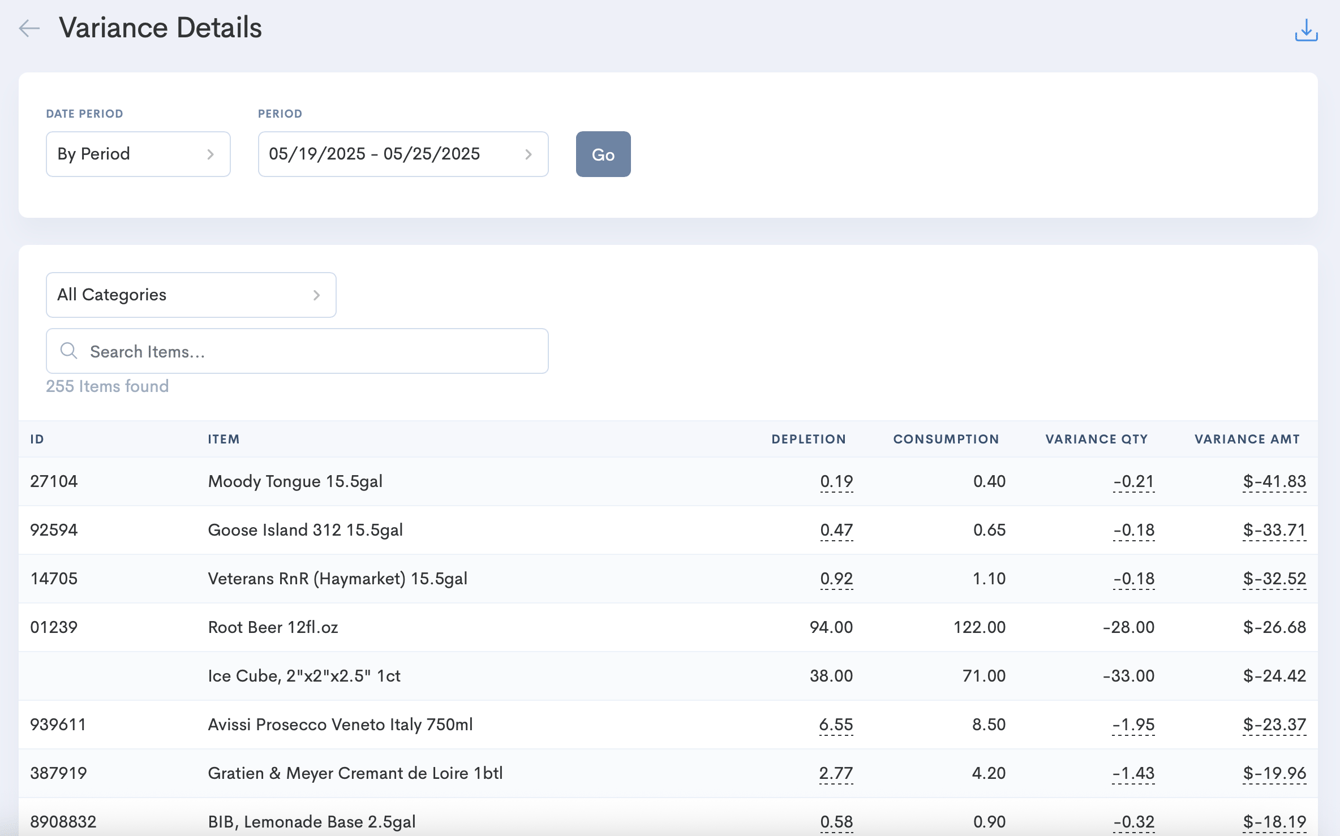Click Moody Tongue variance amount $-41.83
This screenshot has height=836, width=1340.
pos(1274,482)
